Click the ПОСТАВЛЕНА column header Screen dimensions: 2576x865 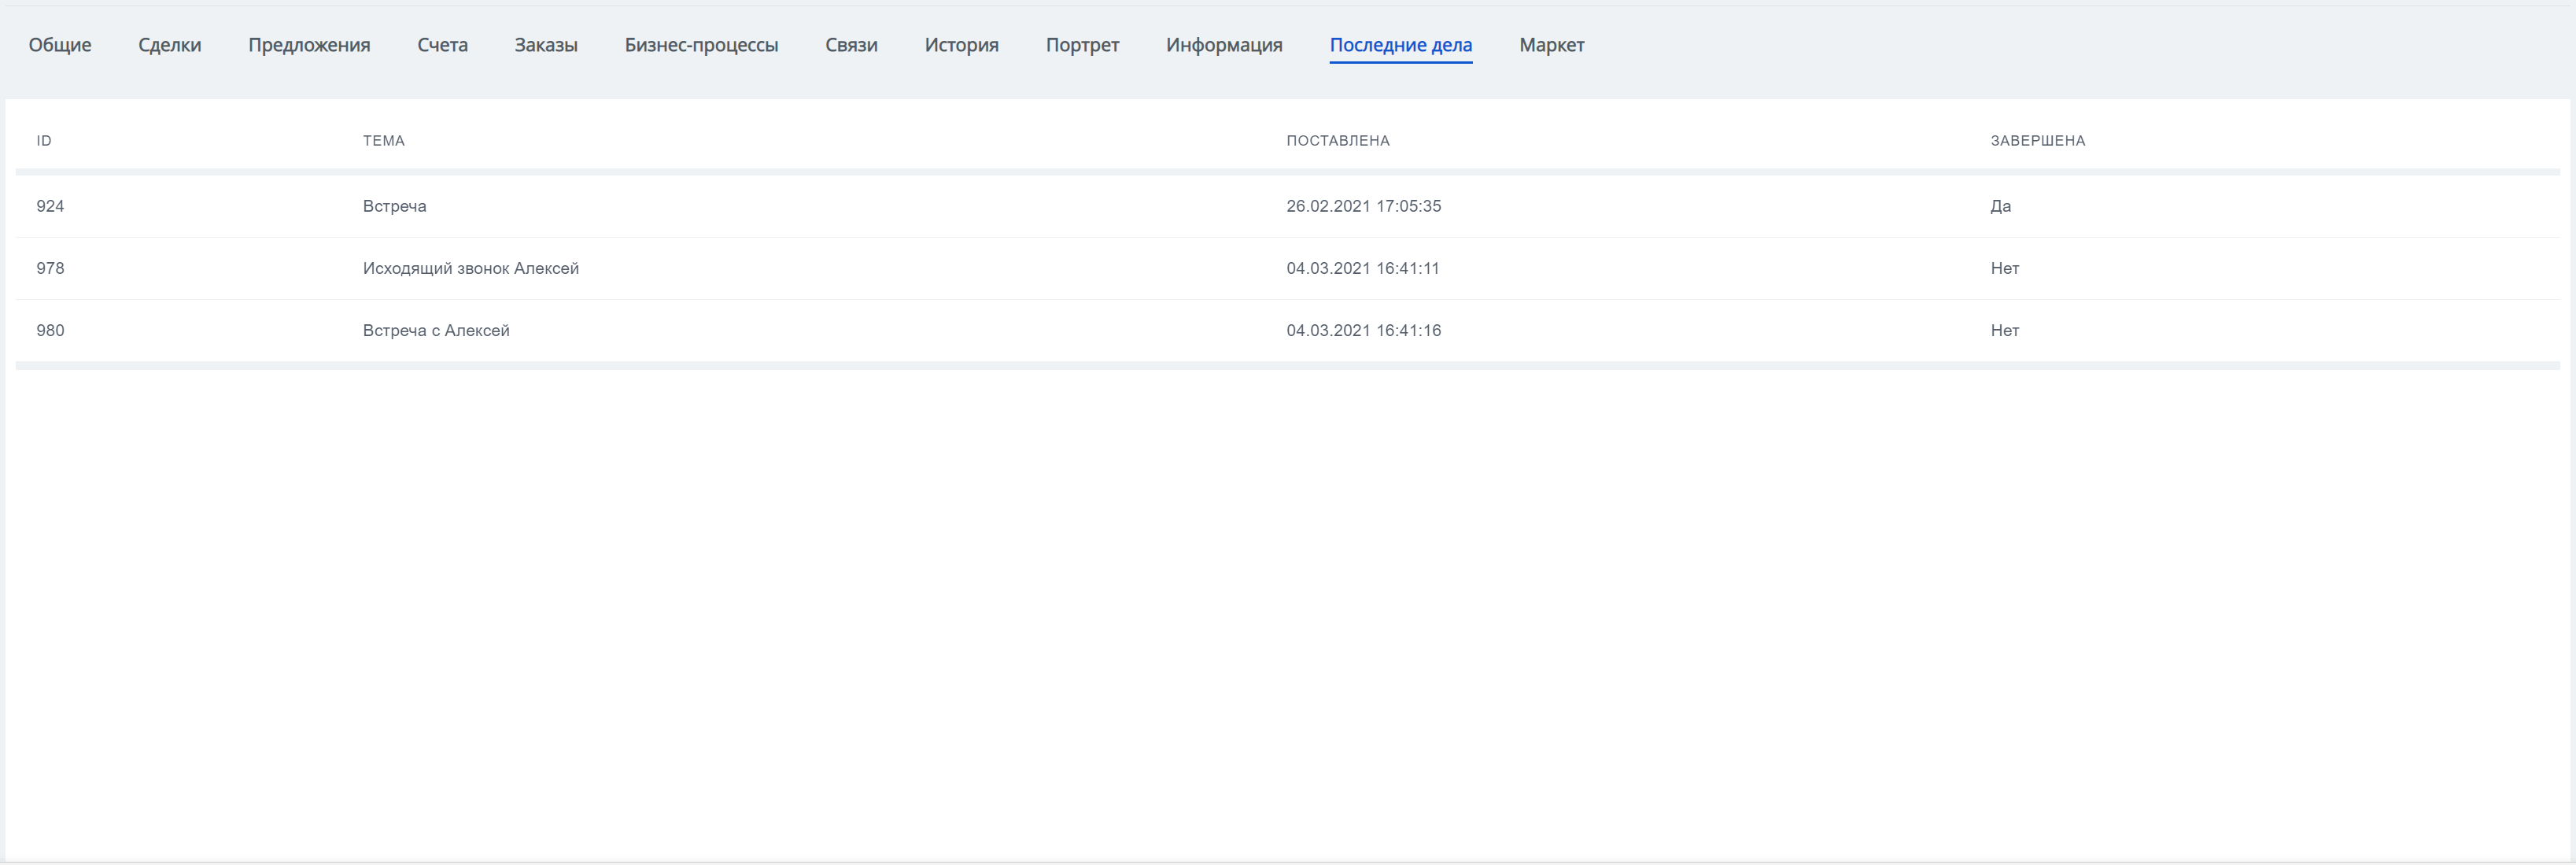(1338, 141)
